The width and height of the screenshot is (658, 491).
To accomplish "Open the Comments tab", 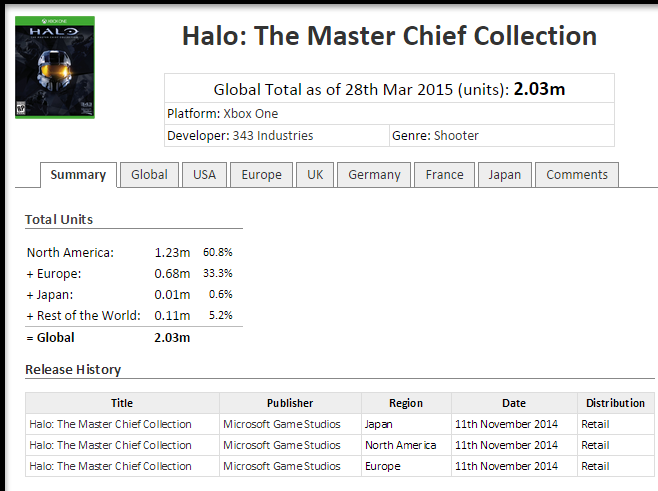I will coord(577,175).
